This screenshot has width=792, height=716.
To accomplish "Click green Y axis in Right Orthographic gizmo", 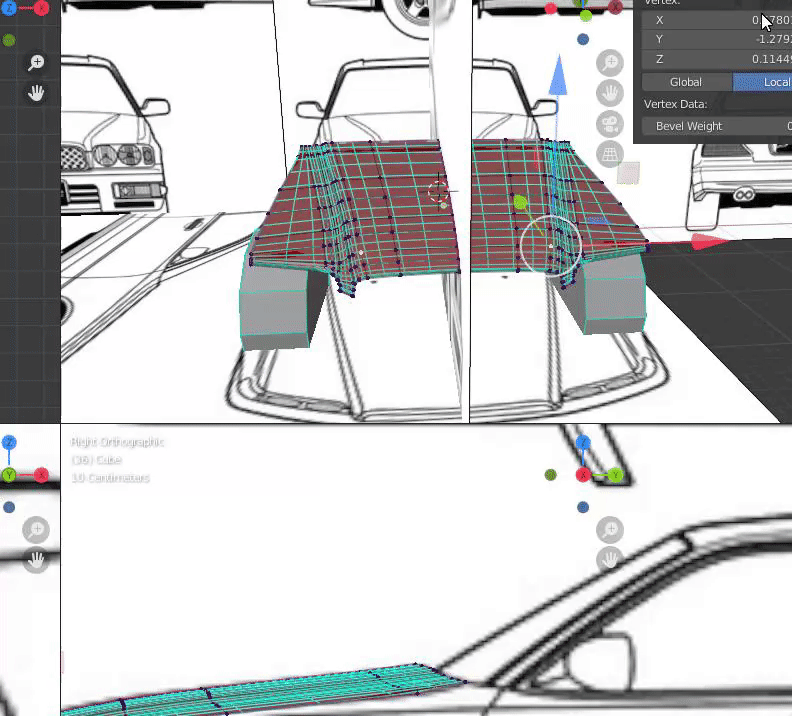I will 615,475.
